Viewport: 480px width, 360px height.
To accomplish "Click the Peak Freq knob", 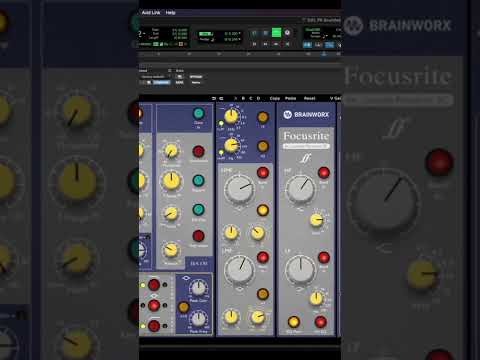I will click(198, 319).
